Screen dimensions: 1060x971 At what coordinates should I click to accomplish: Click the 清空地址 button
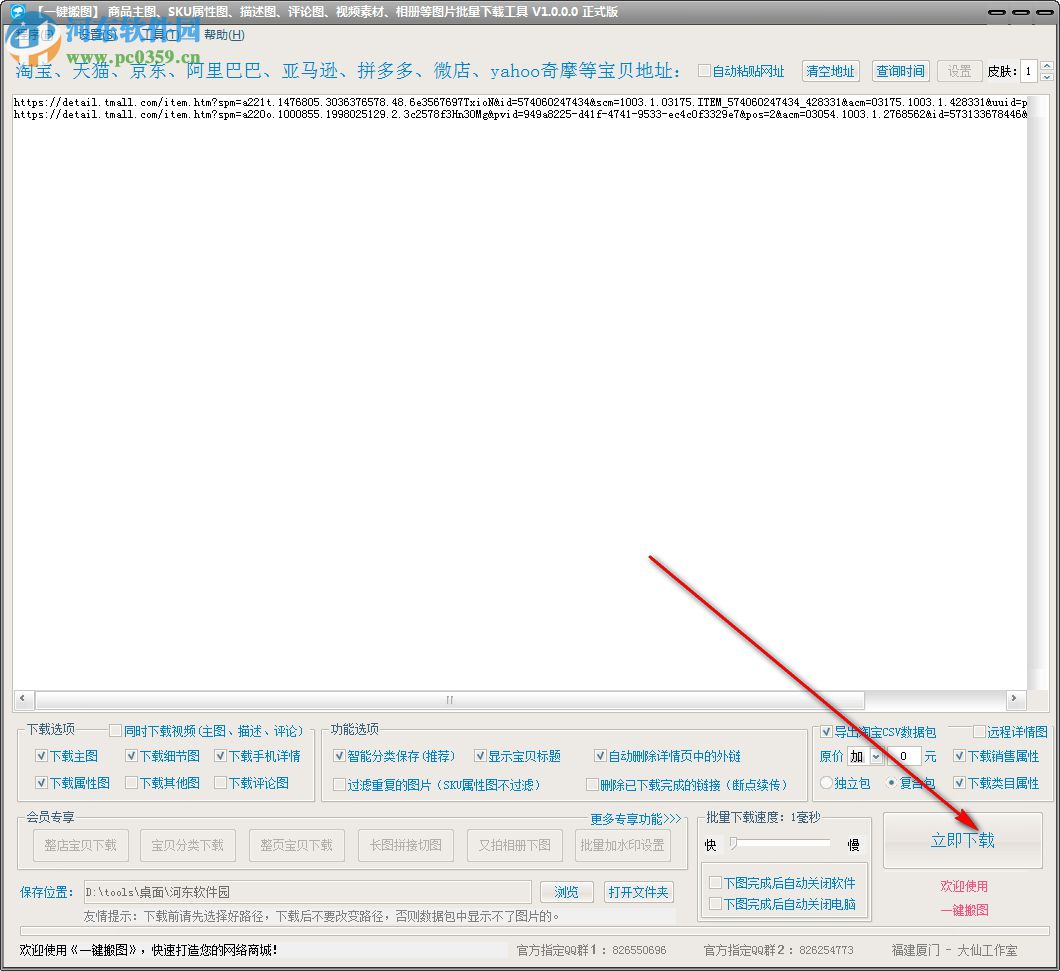(x=831, y=71)
